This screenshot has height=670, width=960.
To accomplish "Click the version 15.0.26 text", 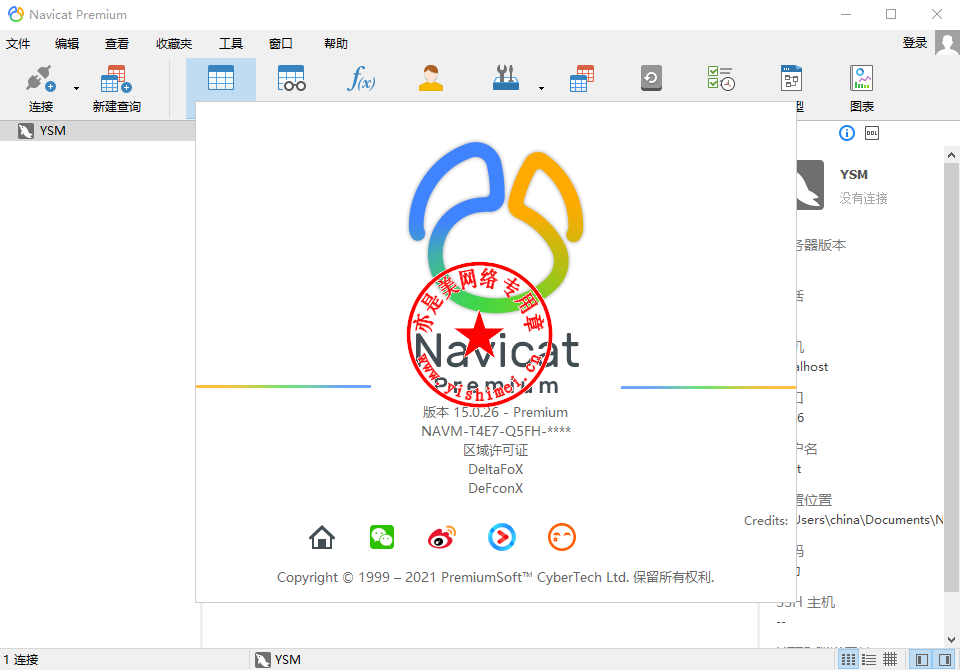I will 495,412.
